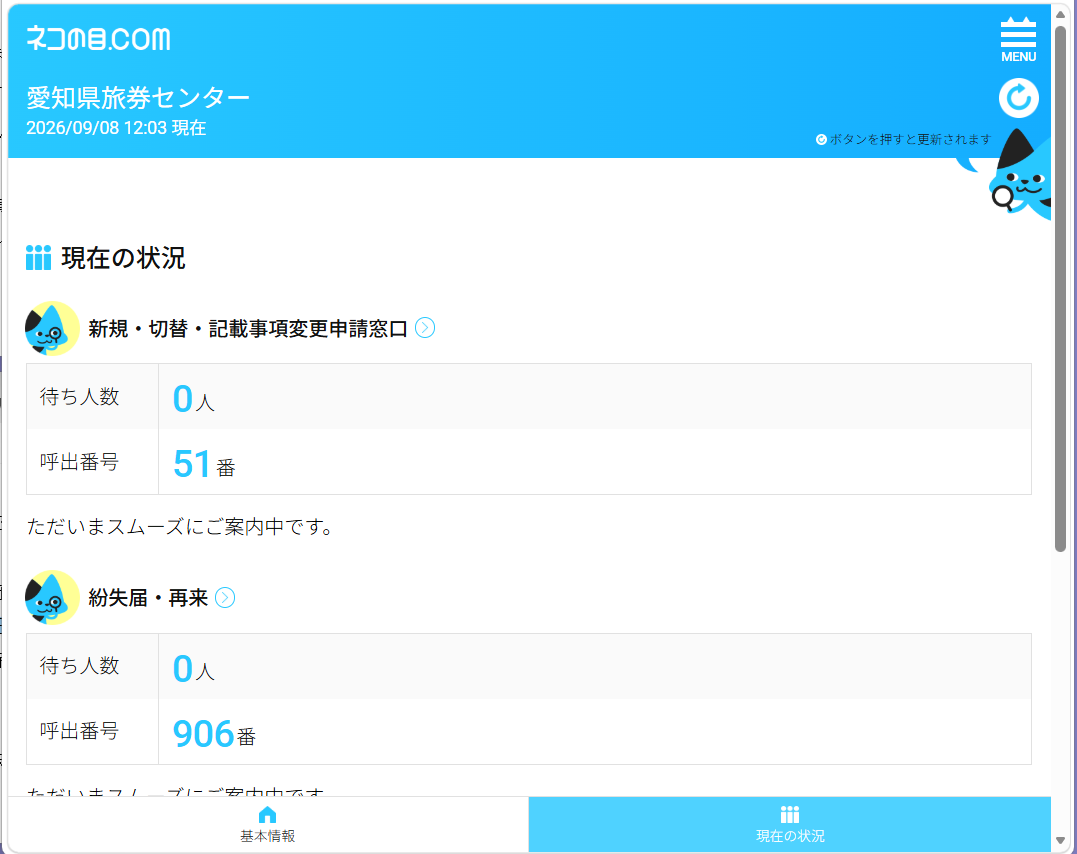Click 呼出番号 label in 新規・切替 table
The height and width of the screenshot is (854, 1077).
(x=80, y=462)
